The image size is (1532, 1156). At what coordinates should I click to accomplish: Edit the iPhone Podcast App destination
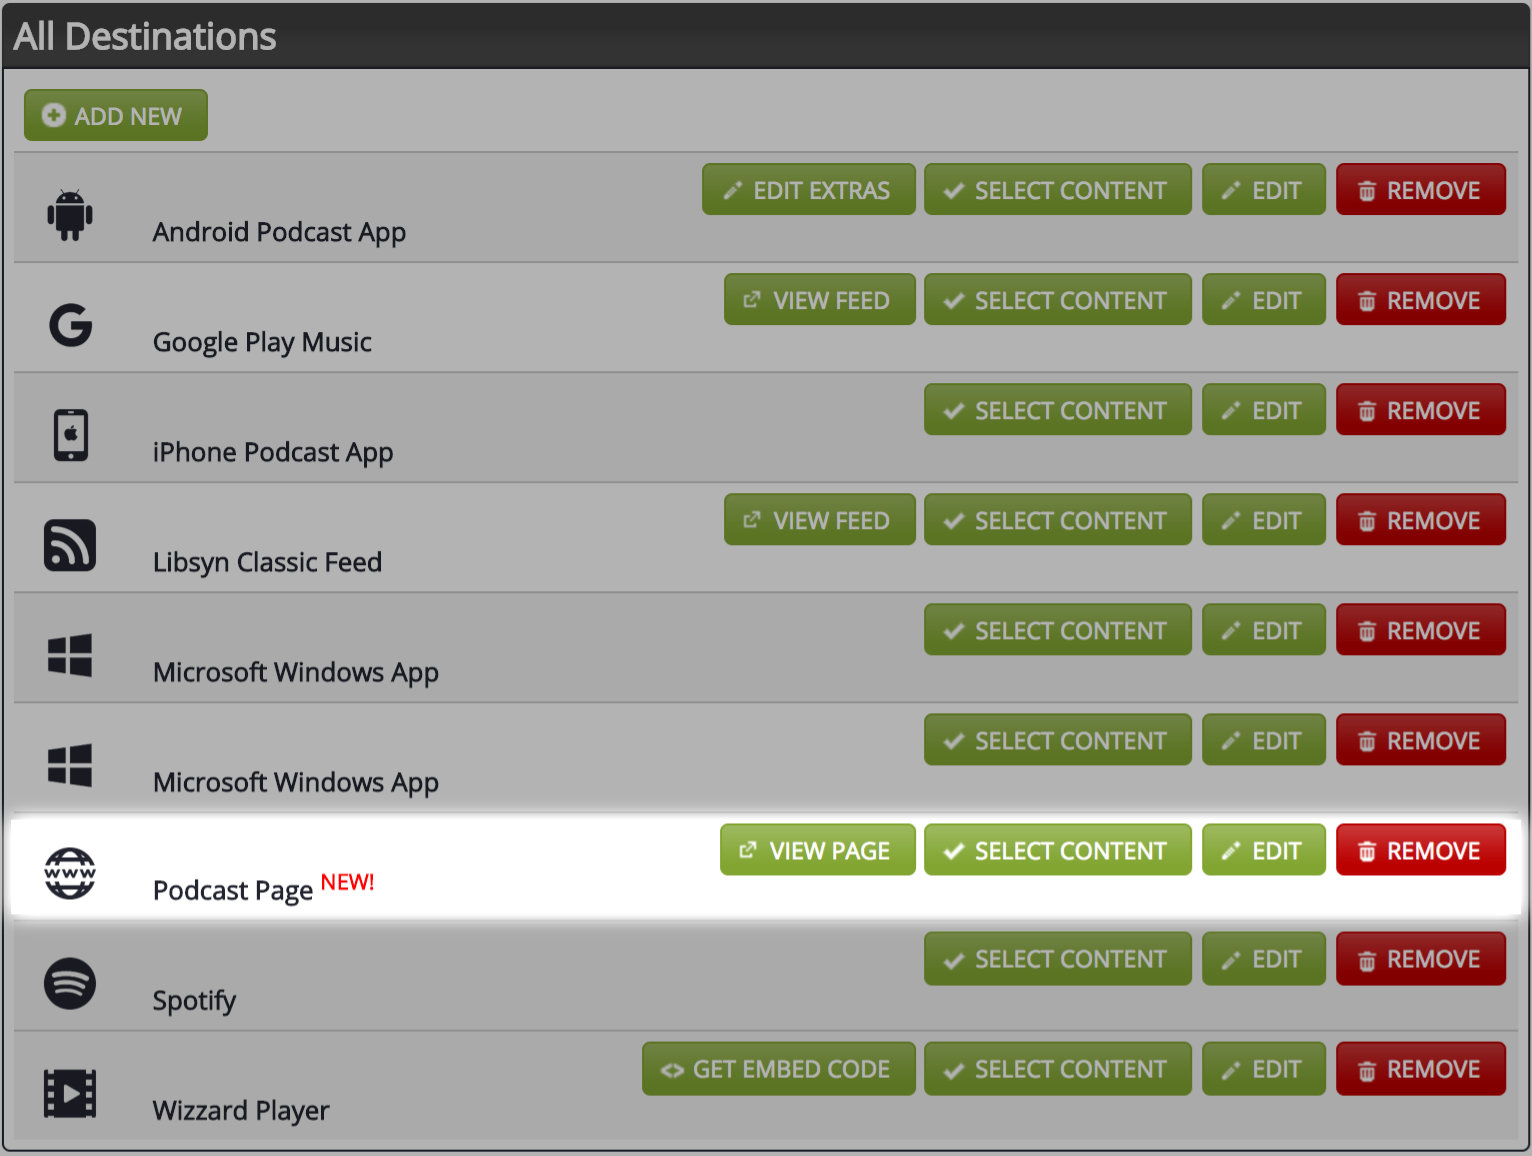click(1264, 409)
